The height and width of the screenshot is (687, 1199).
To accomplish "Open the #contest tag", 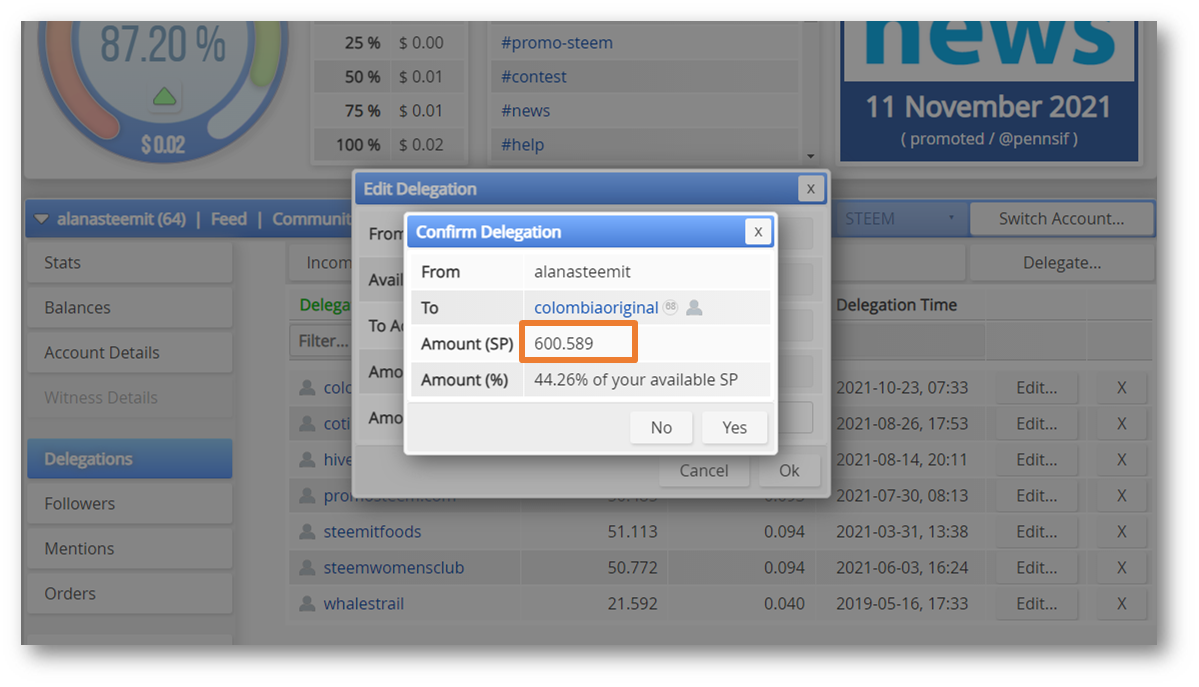I will point(534,77).
